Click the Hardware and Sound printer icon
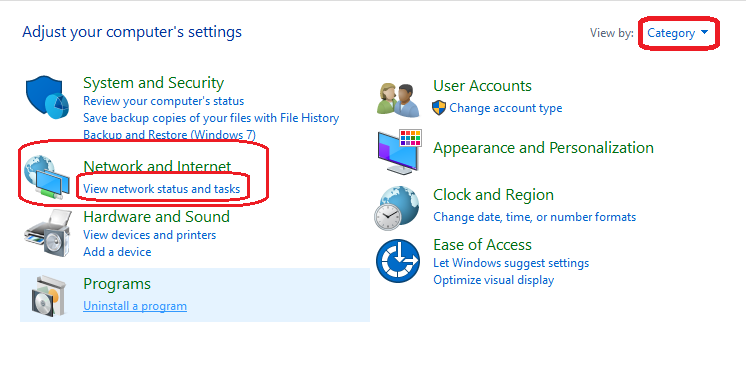This screenshot has height=366, width=746. click(47, 234)
